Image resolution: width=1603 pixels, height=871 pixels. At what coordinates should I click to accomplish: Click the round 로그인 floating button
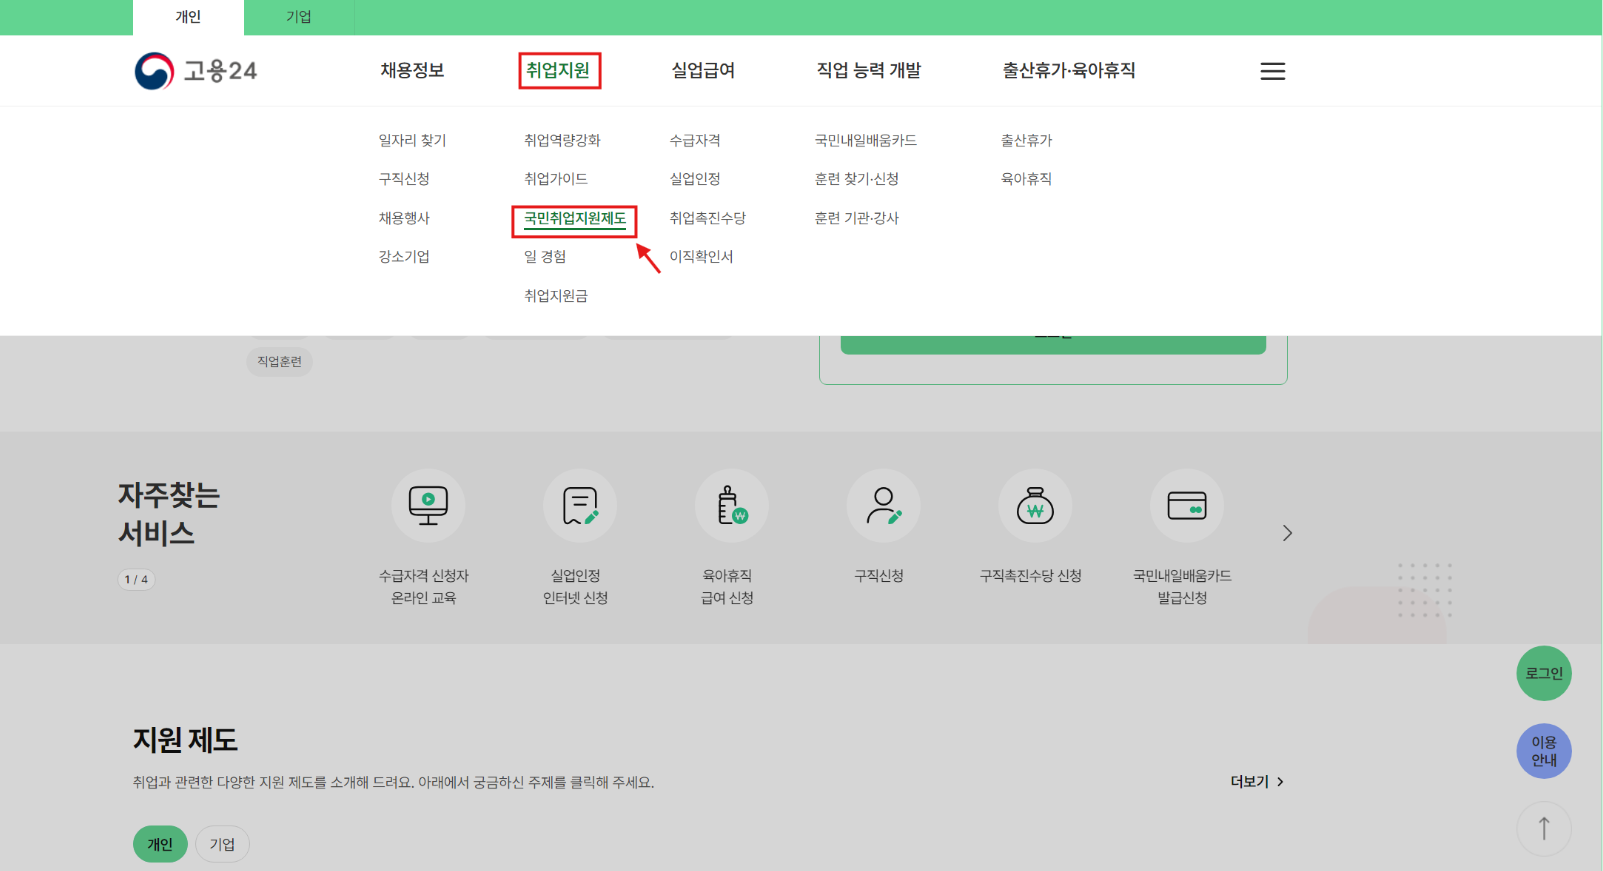pyautogui.click(x=1544, y=673)
